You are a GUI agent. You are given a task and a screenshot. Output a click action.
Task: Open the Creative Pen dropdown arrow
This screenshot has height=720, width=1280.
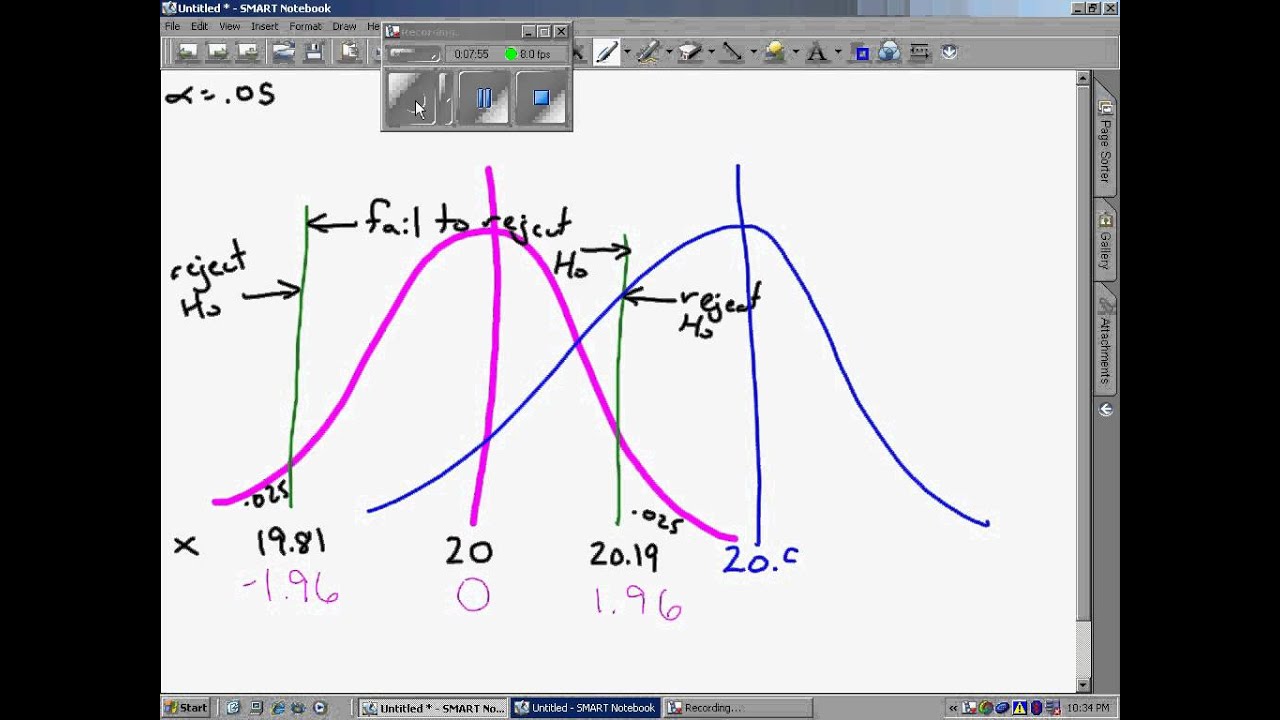tap(668, 52)
